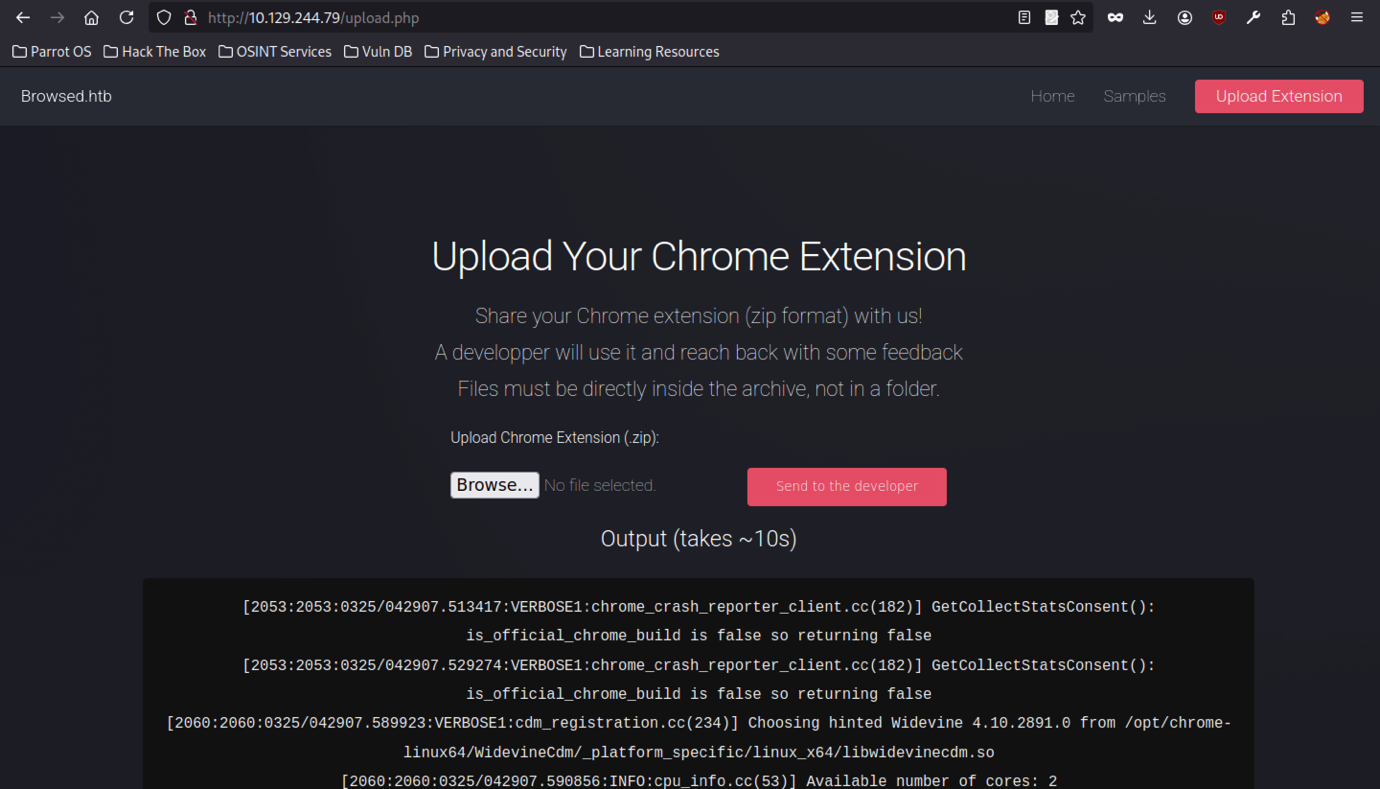The image size is (1380, 789).
Task: Click the insecure connection padlock icon
Action: click(x=190, y=18)
